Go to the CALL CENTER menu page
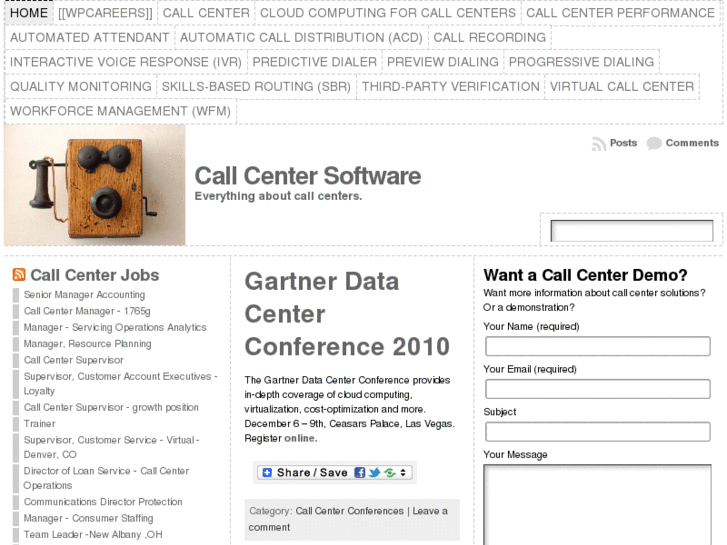Viewport: 727px width, 545px height. pyautogui.click(x=206, y=13)
